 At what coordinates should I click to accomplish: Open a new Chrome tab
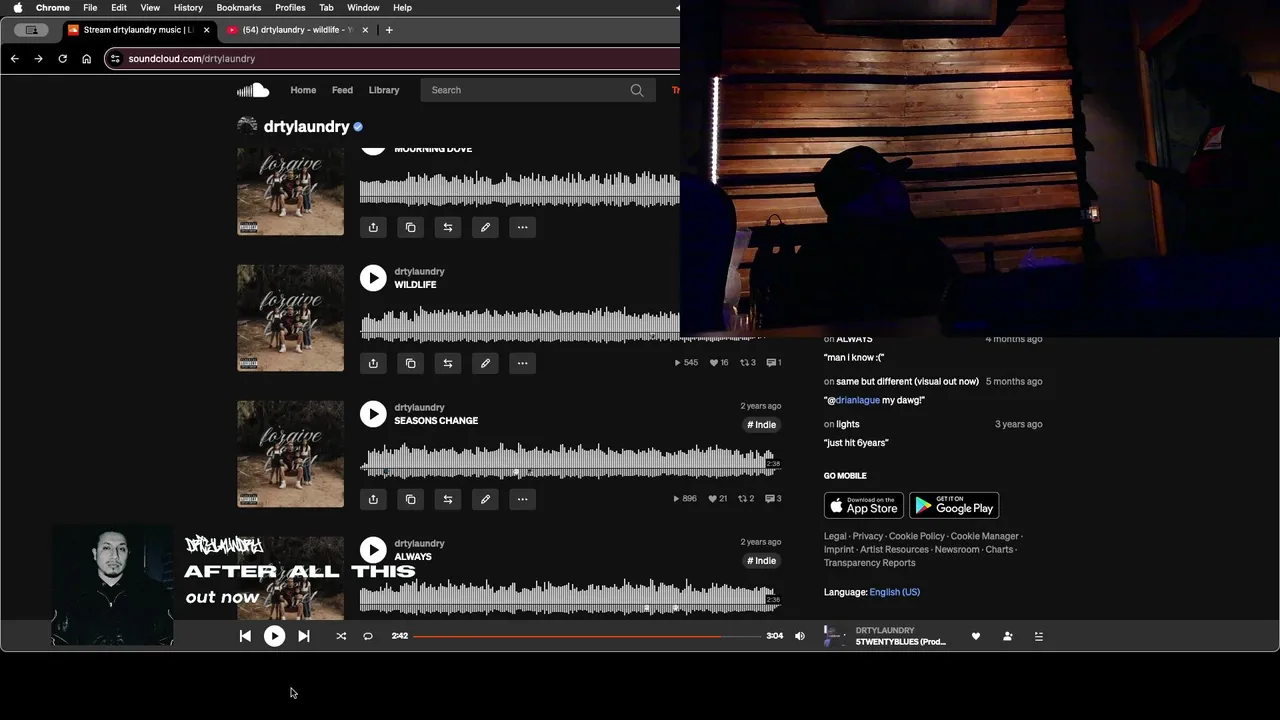coord(389,30)
